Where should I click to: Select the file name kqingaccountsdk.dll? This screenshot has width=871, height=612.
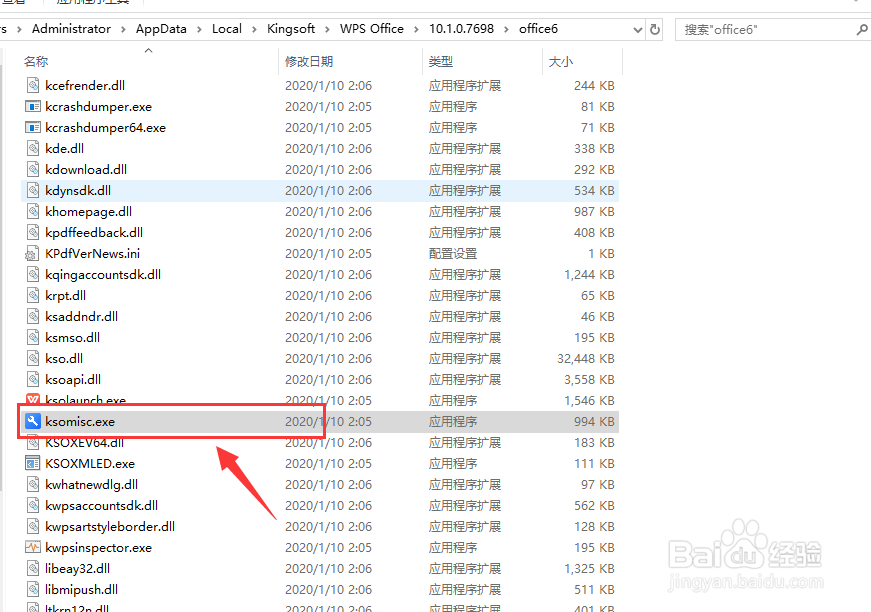[x=103, y=274]
